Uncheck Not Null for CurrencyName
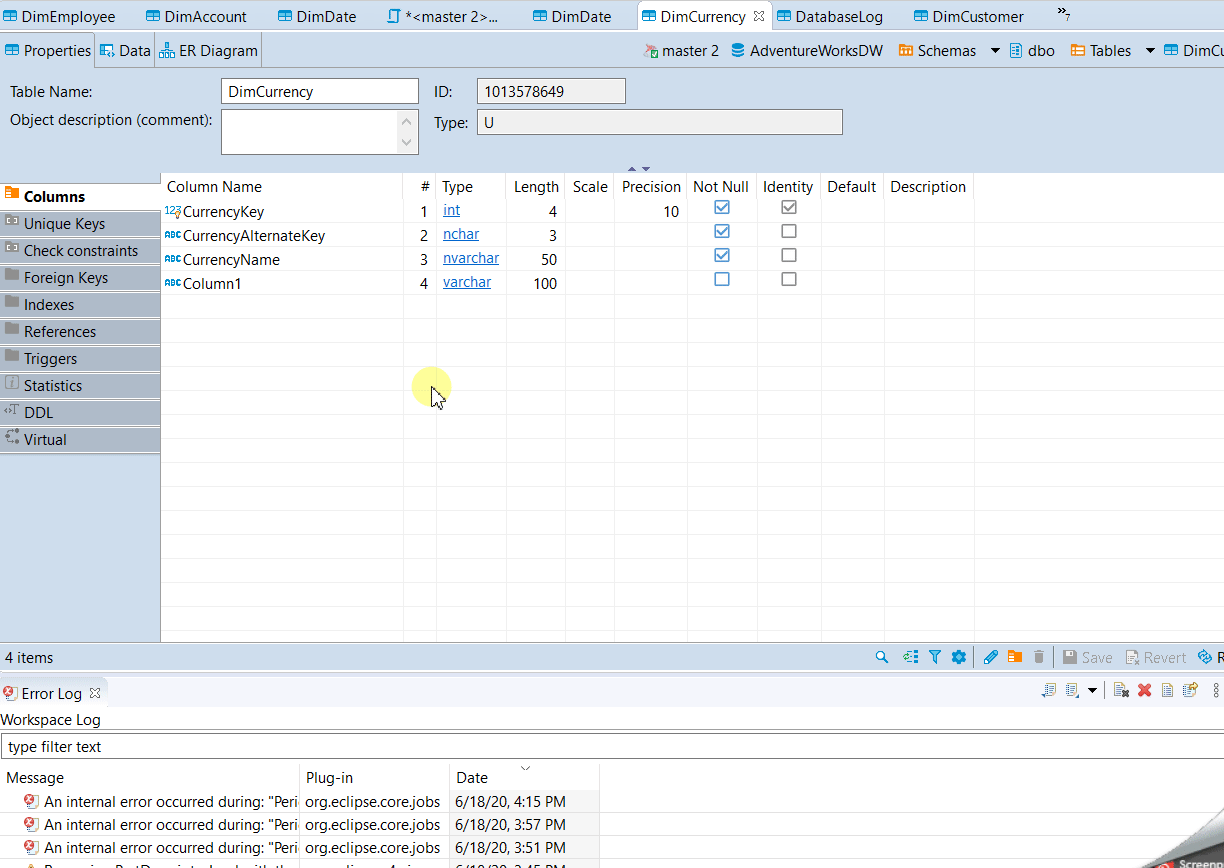The image size is (1224, 868). click(721, 255)
